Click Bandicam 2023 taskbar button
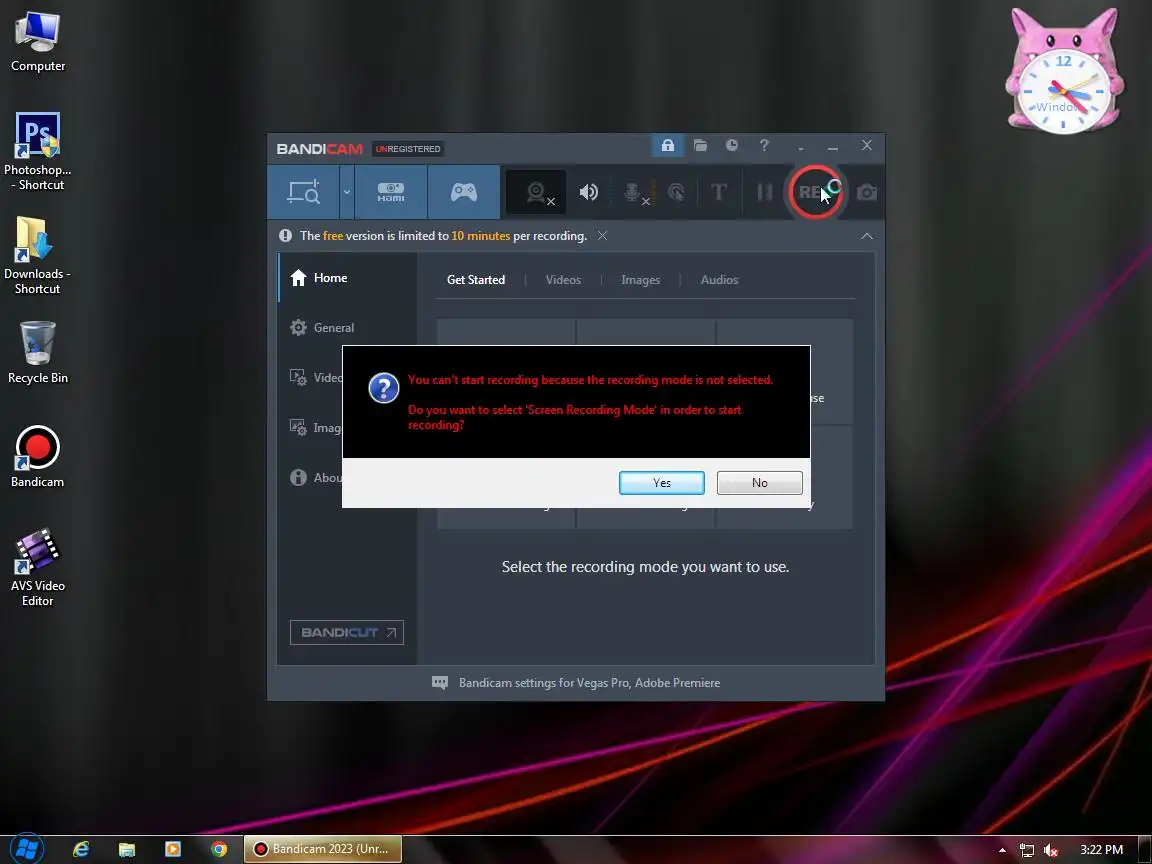 [x=323, y=849]
